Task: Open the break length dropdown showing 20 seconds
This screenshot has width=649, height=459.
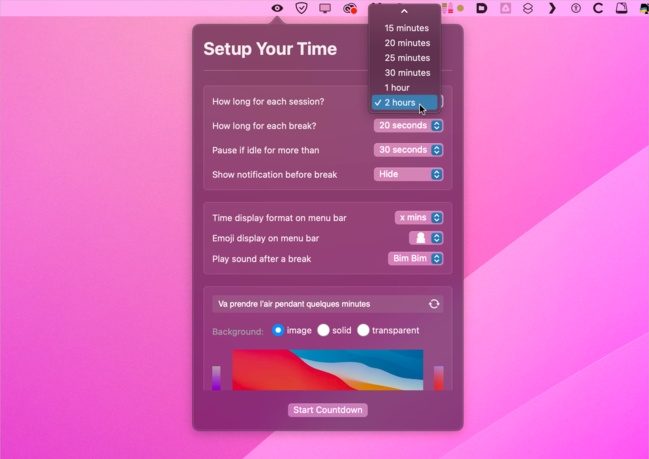Action: point(408,126)
